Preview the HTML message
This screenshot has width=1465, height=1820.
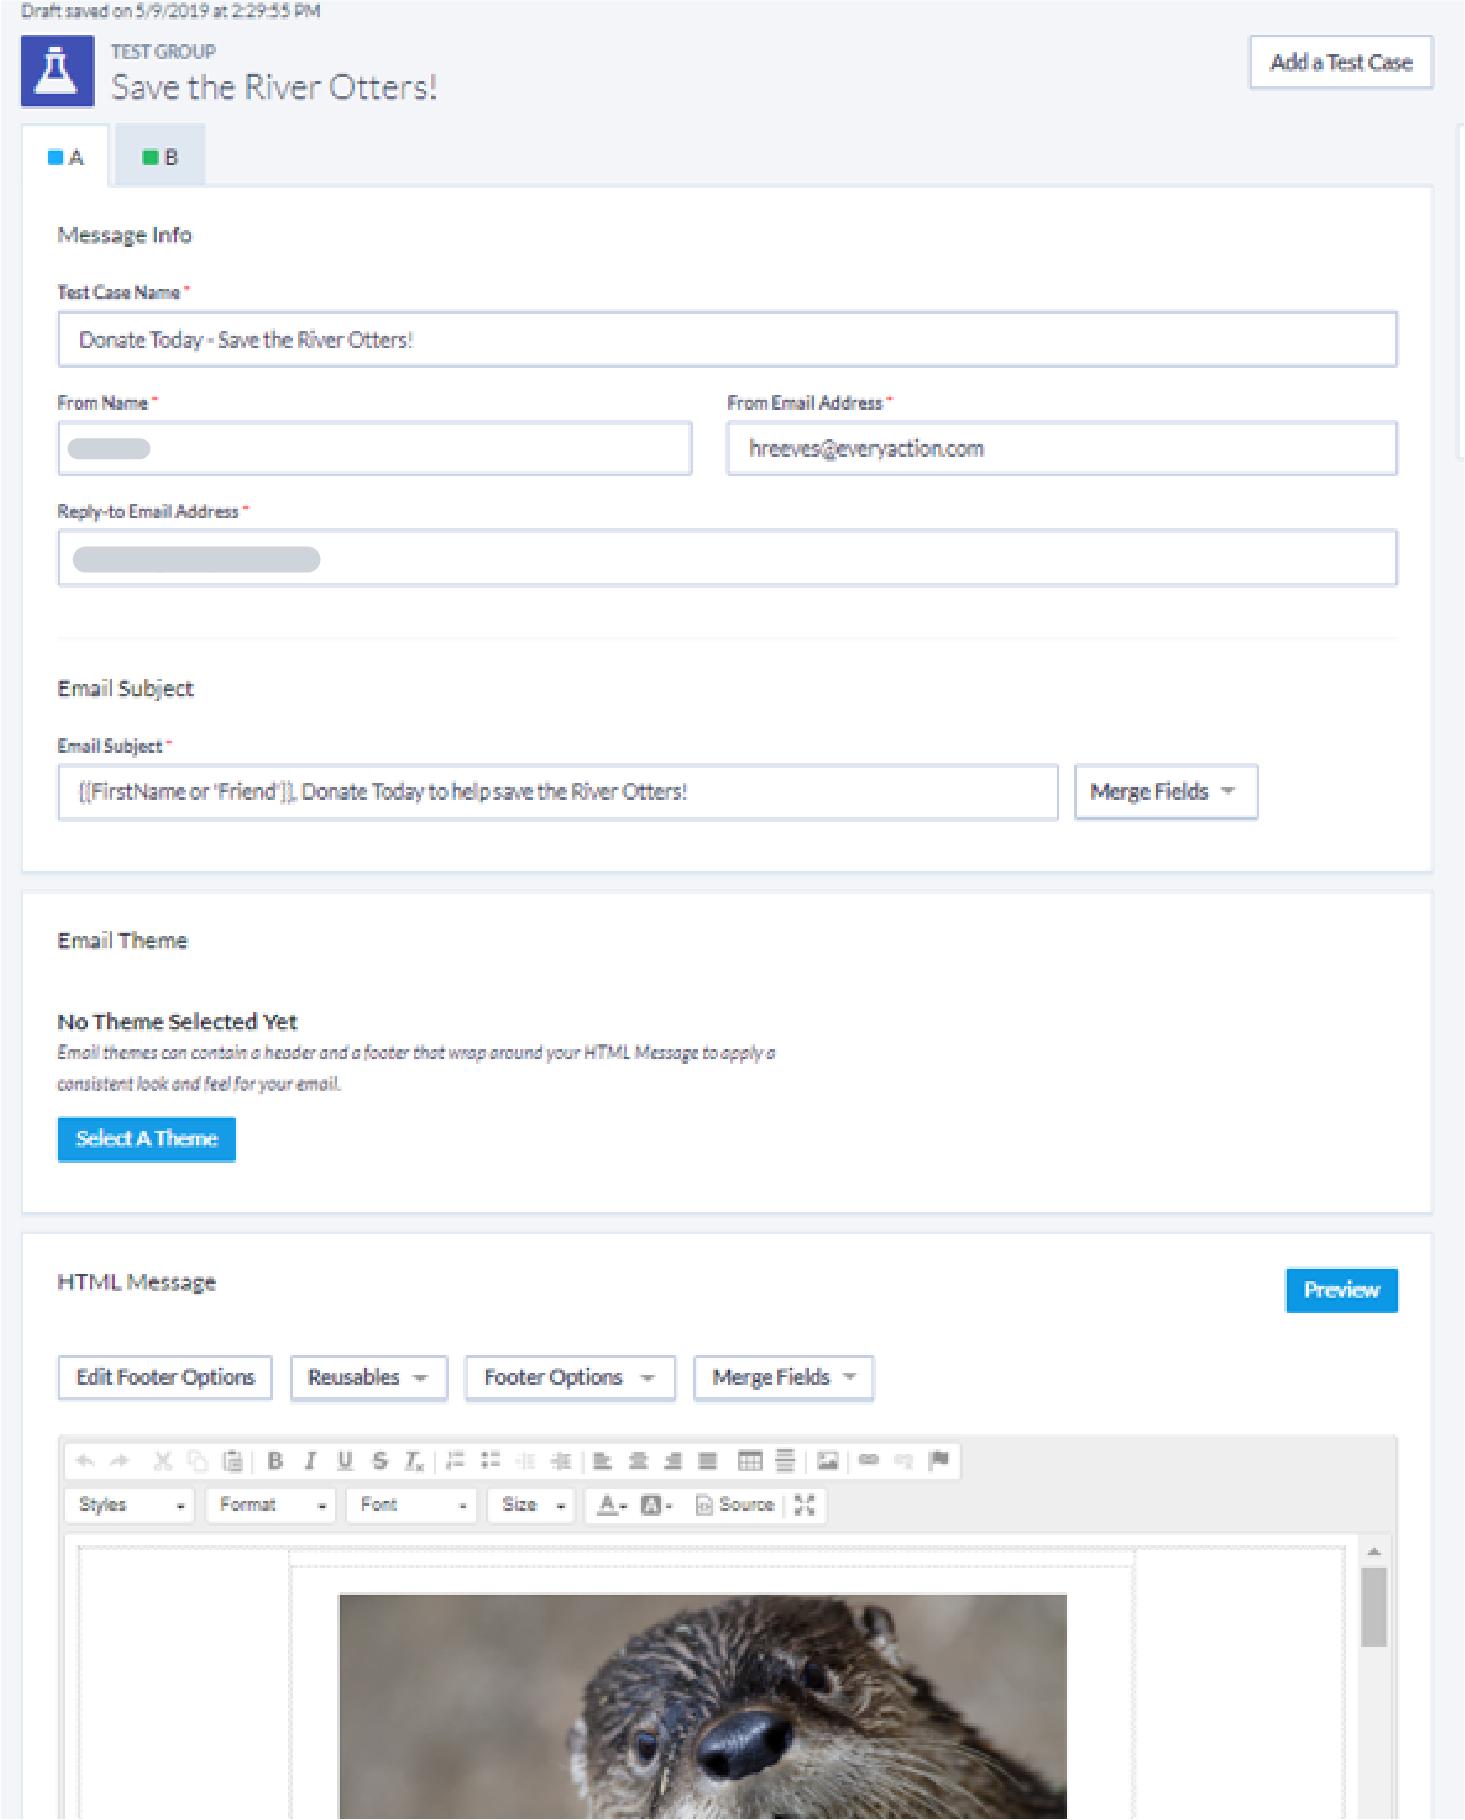[1342, 1290]
